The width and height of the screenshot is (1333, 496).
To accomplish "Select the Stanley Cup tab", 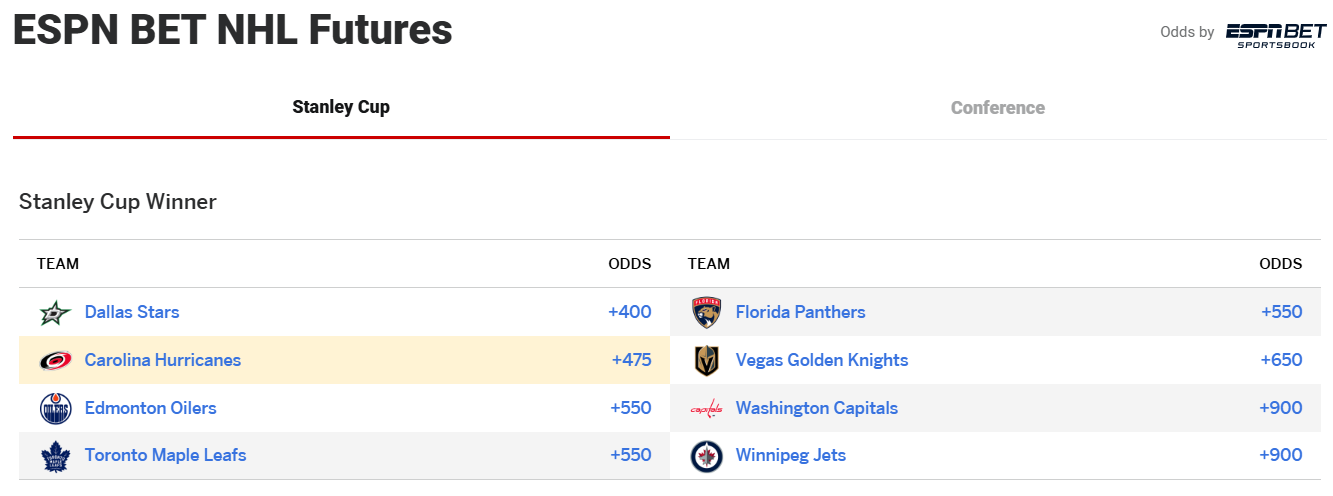I will (341, 108).
